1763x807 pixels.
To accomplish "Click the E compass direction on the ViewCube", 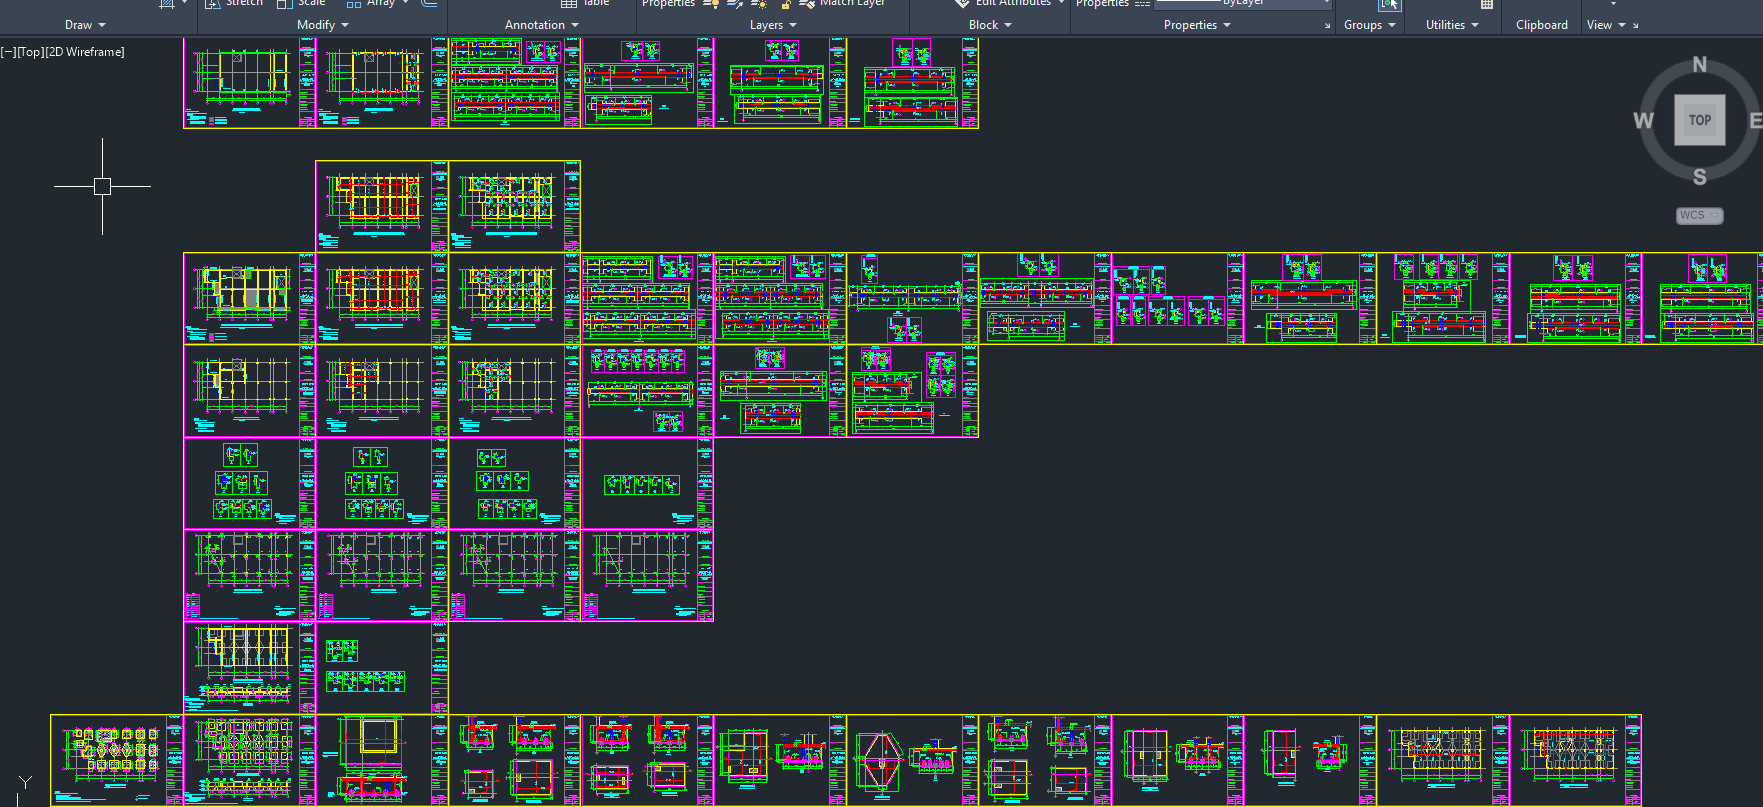I will [x=1755, y=121].
